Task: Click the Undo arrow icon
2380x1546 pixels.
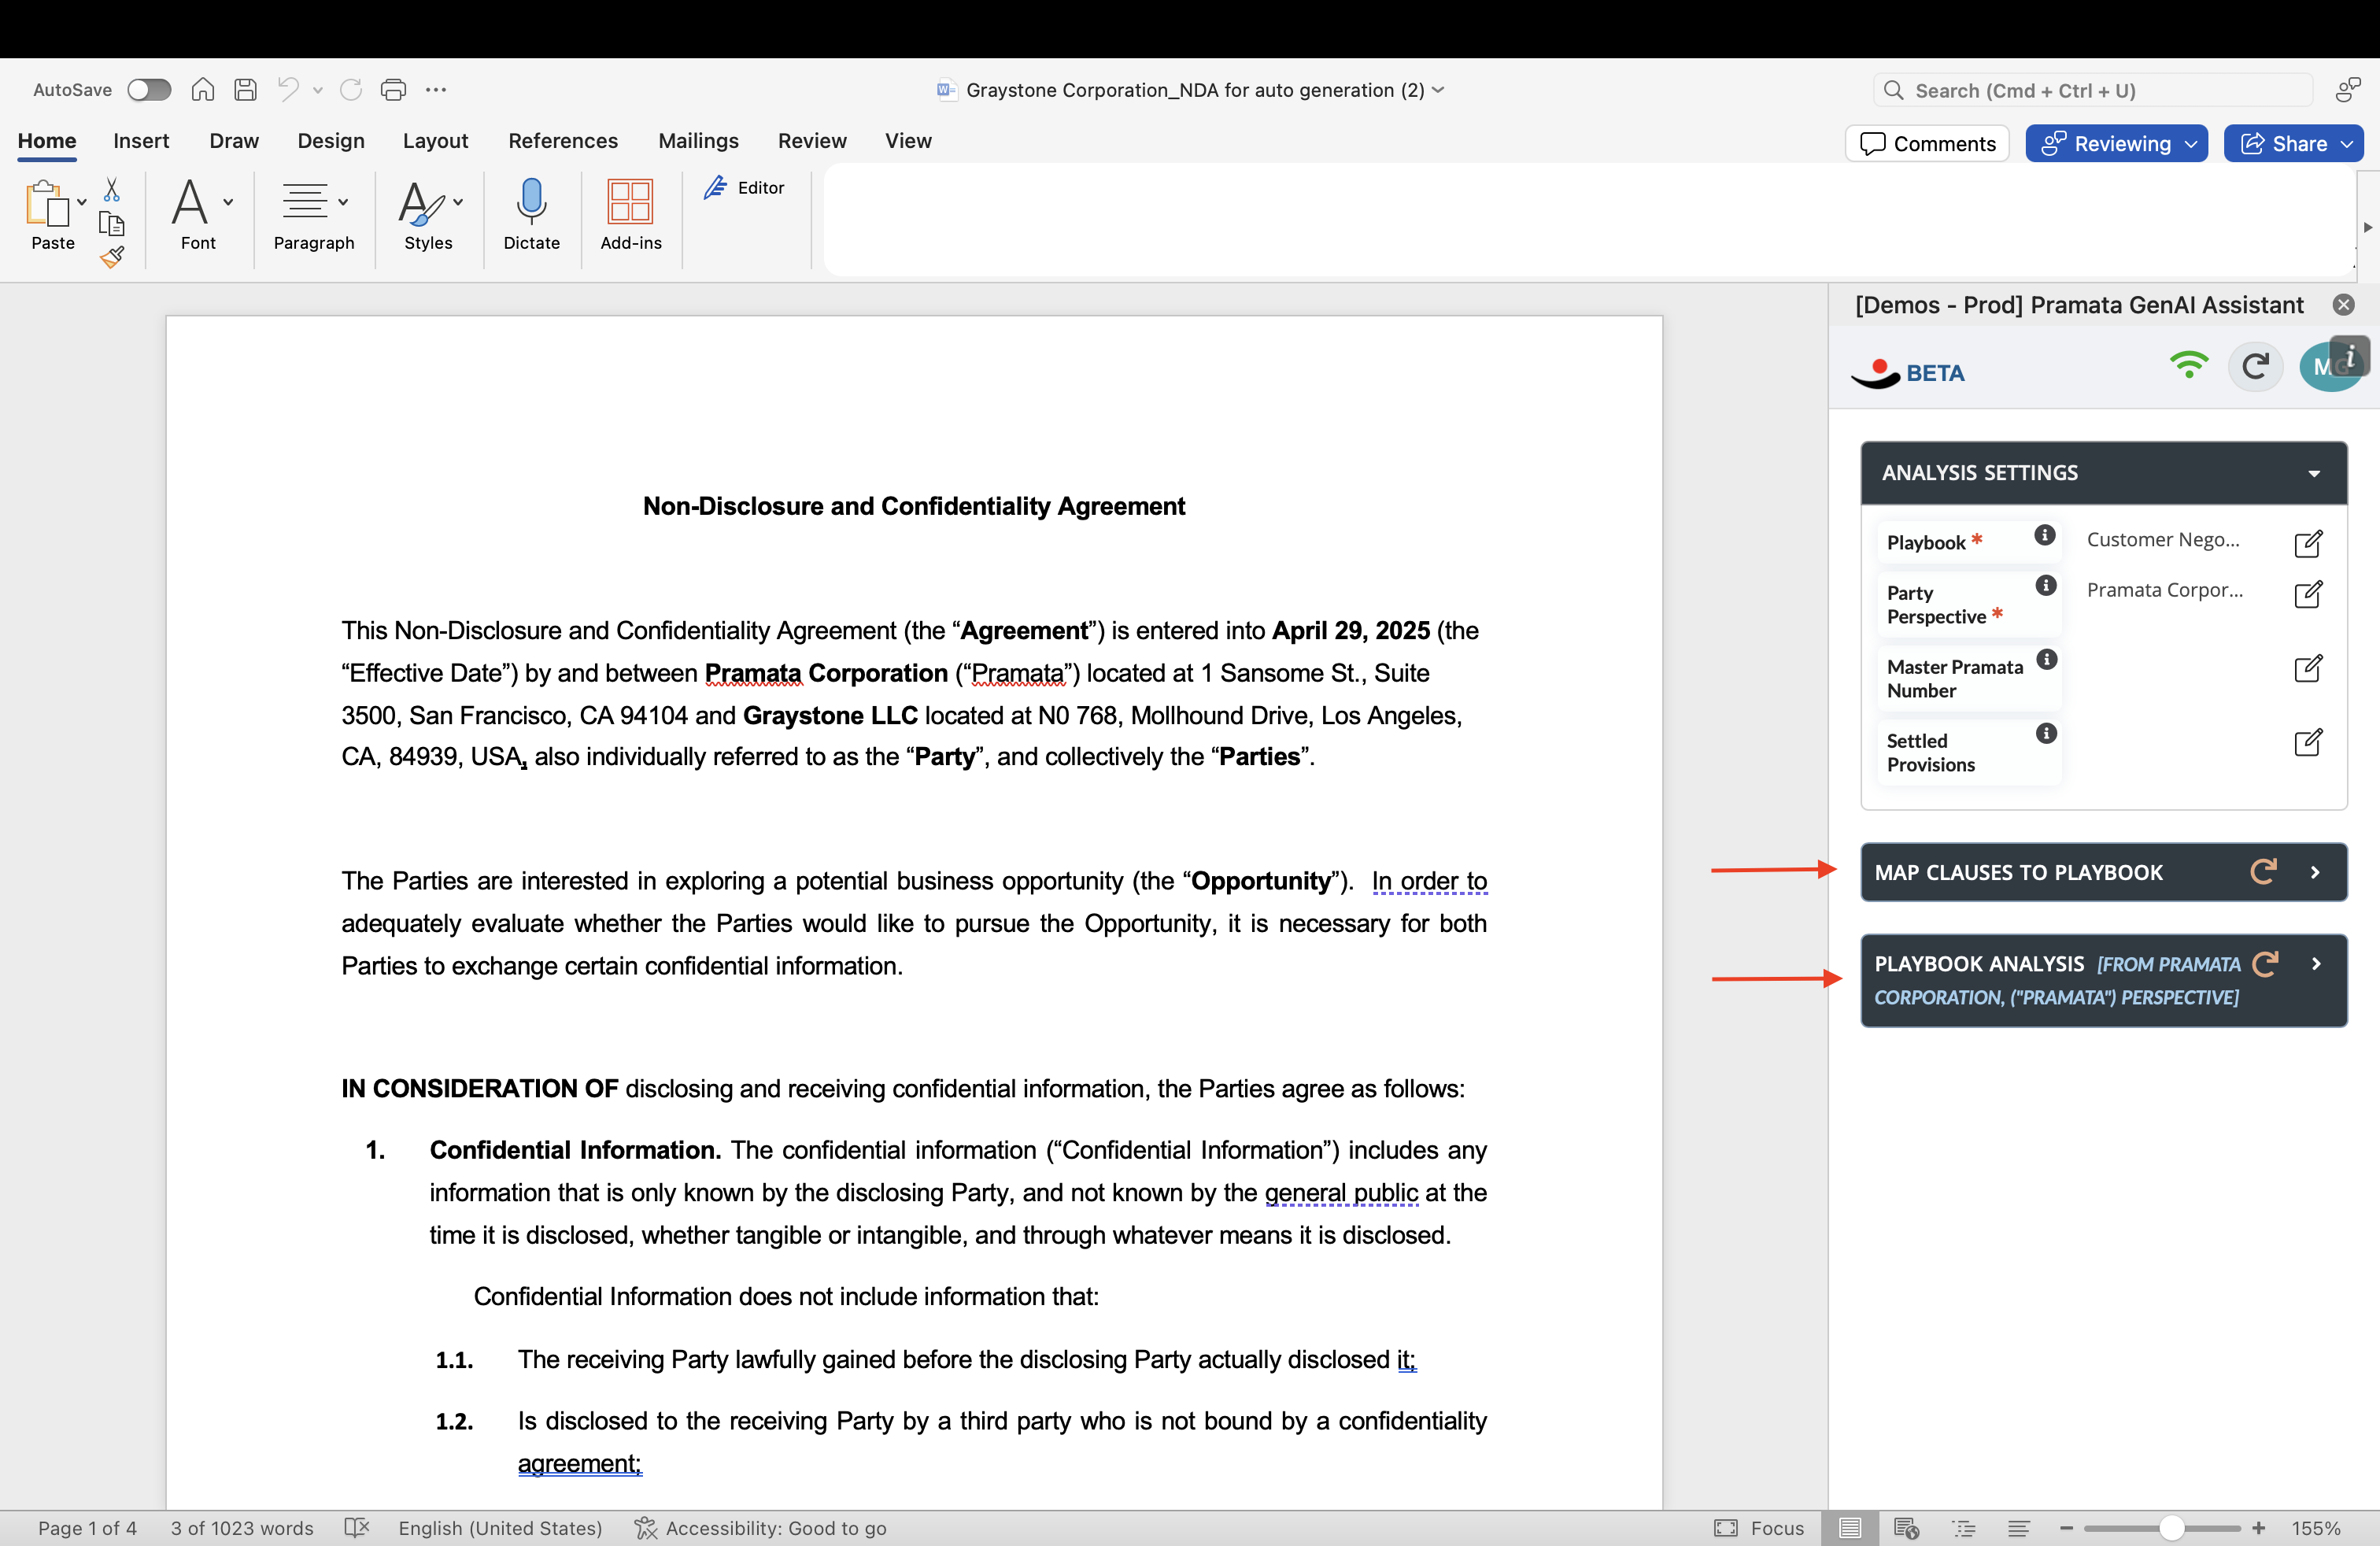Action: [x=288, y=90]
